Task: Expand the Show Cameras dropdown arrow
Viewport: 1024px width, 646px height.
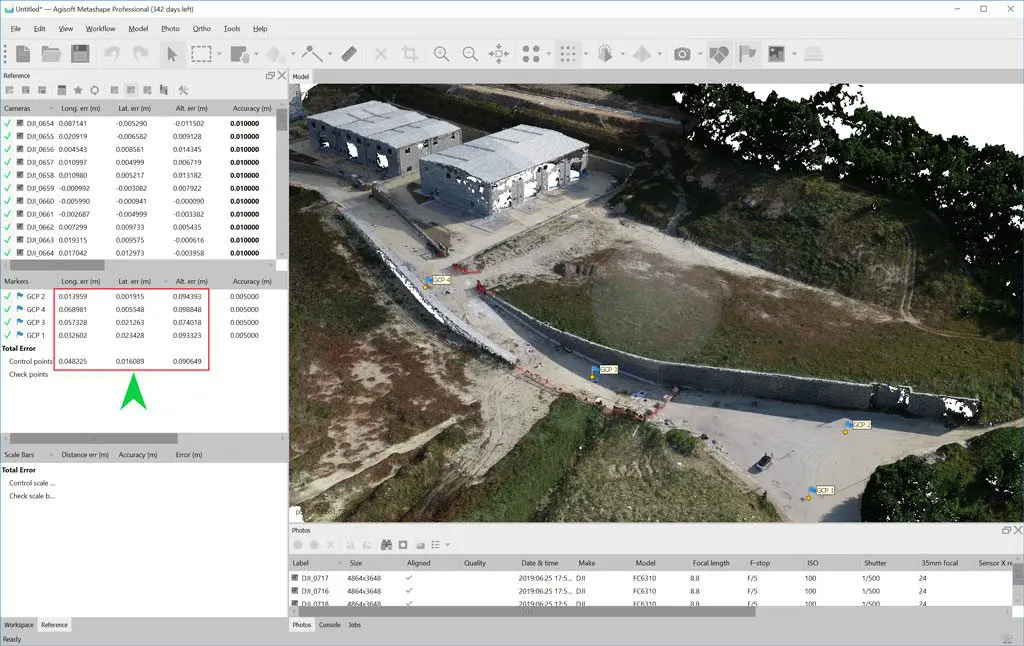Action: point(699,54)
